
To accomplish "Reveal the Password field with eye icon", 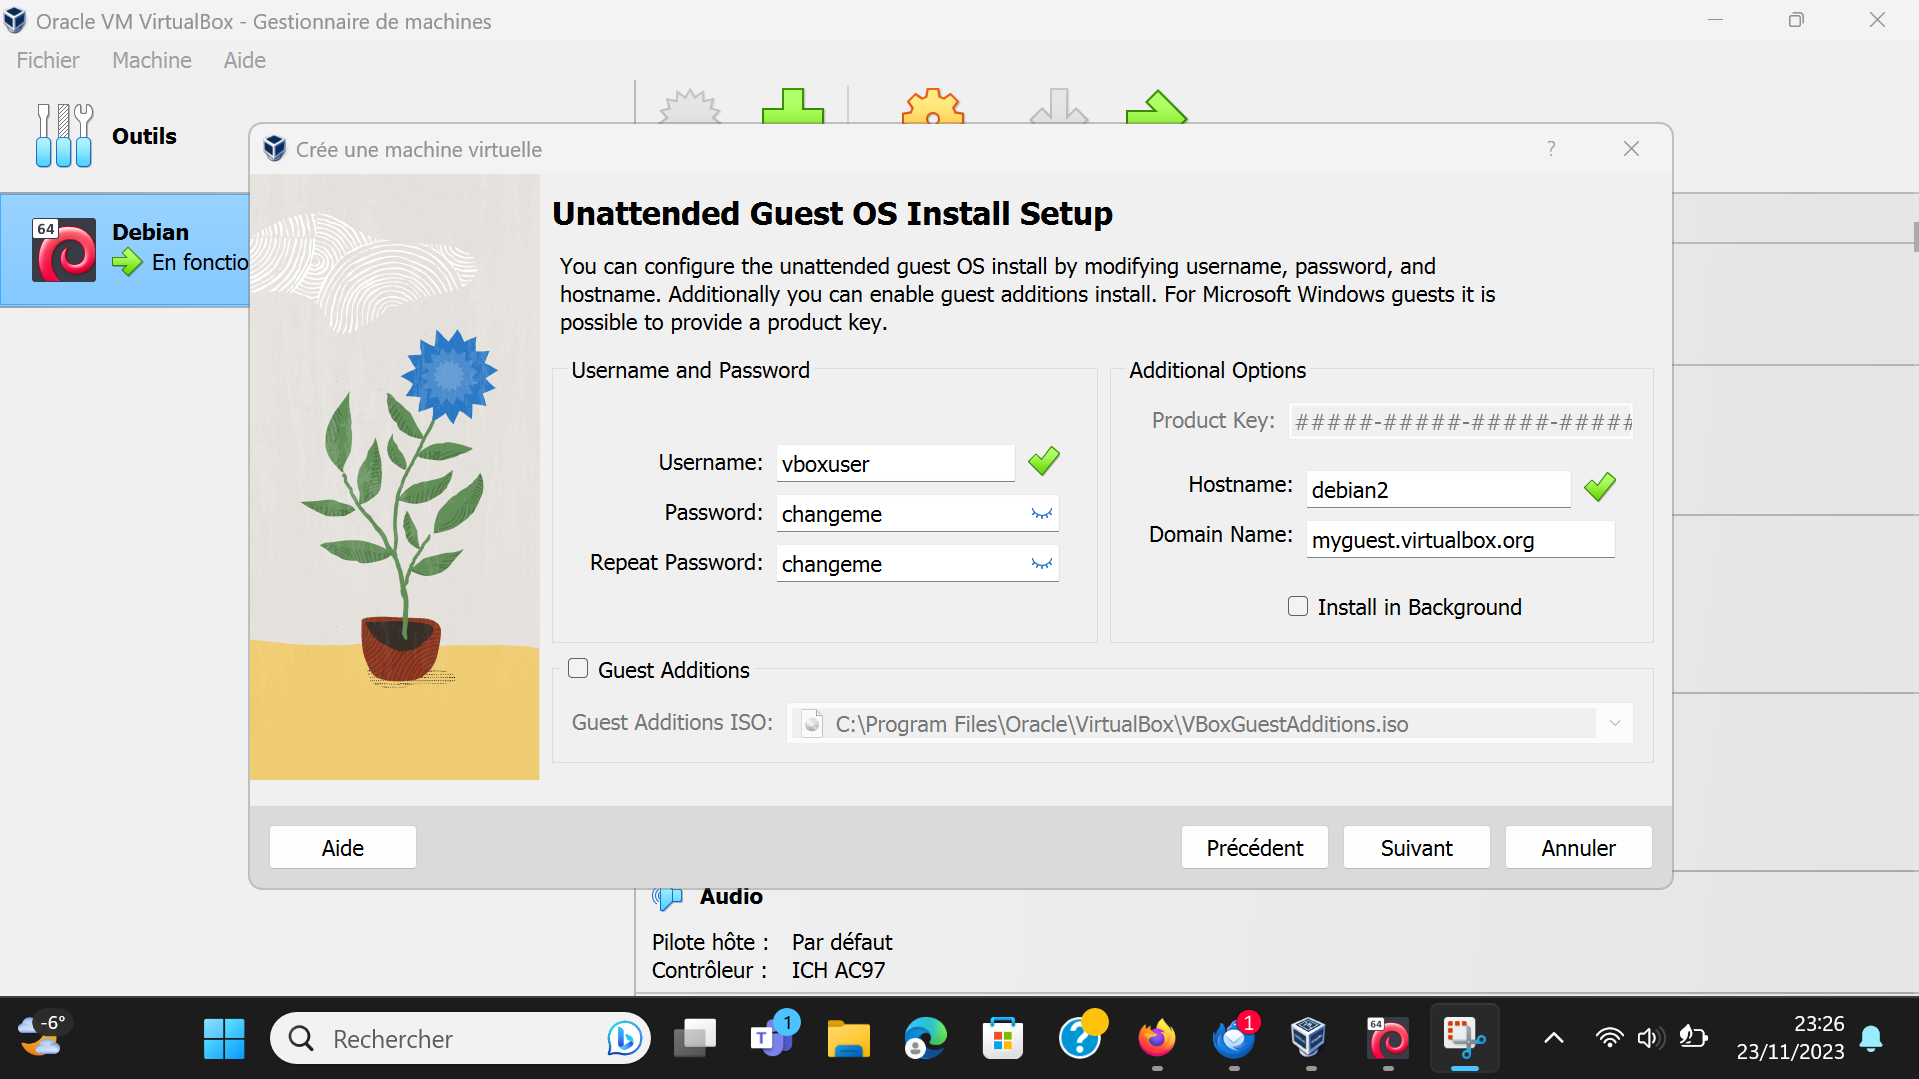I will (x=1042, y=513).
